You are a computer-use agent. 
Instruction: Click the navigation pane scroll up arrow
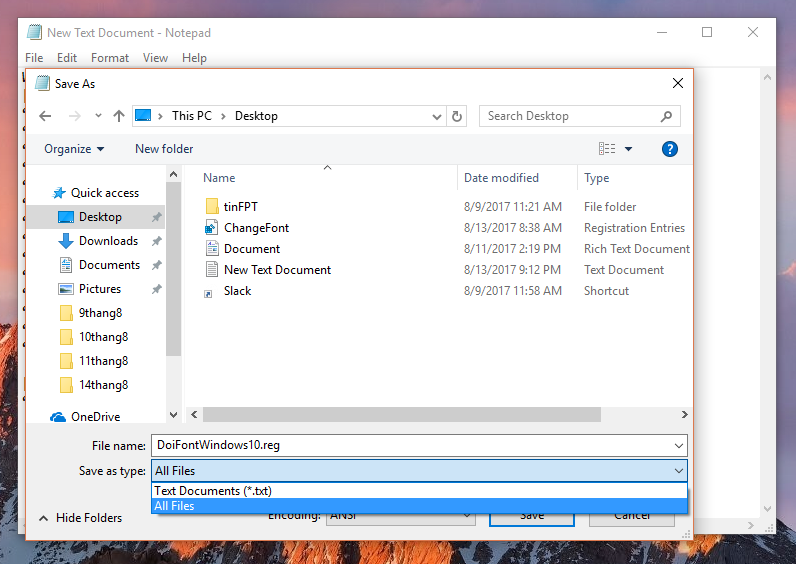(174, 175)
